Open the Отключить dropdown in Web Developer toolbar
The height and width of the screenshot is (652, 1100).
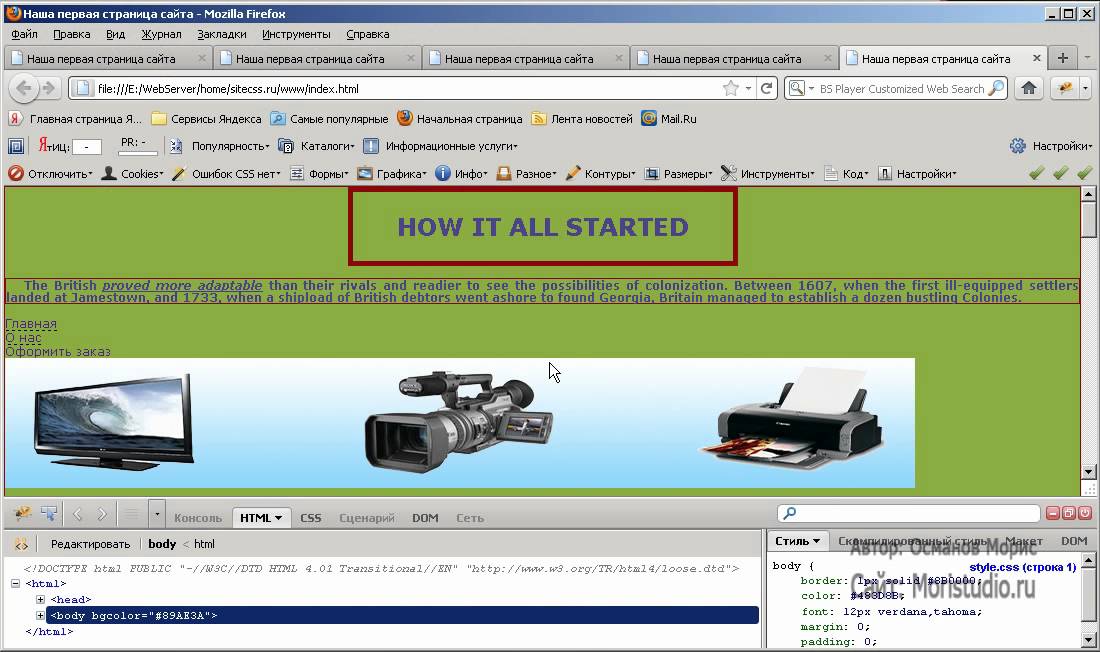(x=50, y=173)
